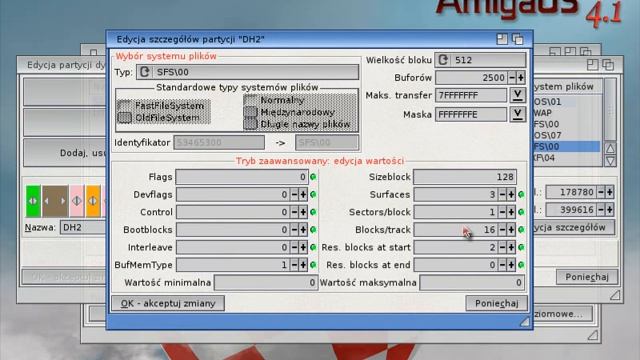Image resolution: width=640 pixels, height=360 pixels.
Task: Decrease Surfaces with the minus button
Action: 502,194
